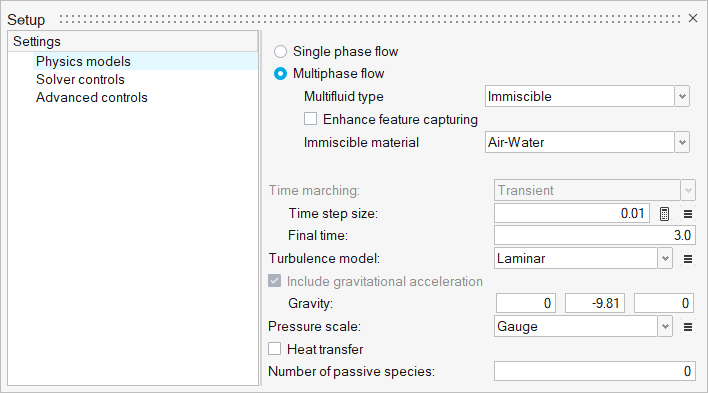Enable Enhance feature capturing checkbox
Screen dimensions: 708x393
tap(310, 119)
